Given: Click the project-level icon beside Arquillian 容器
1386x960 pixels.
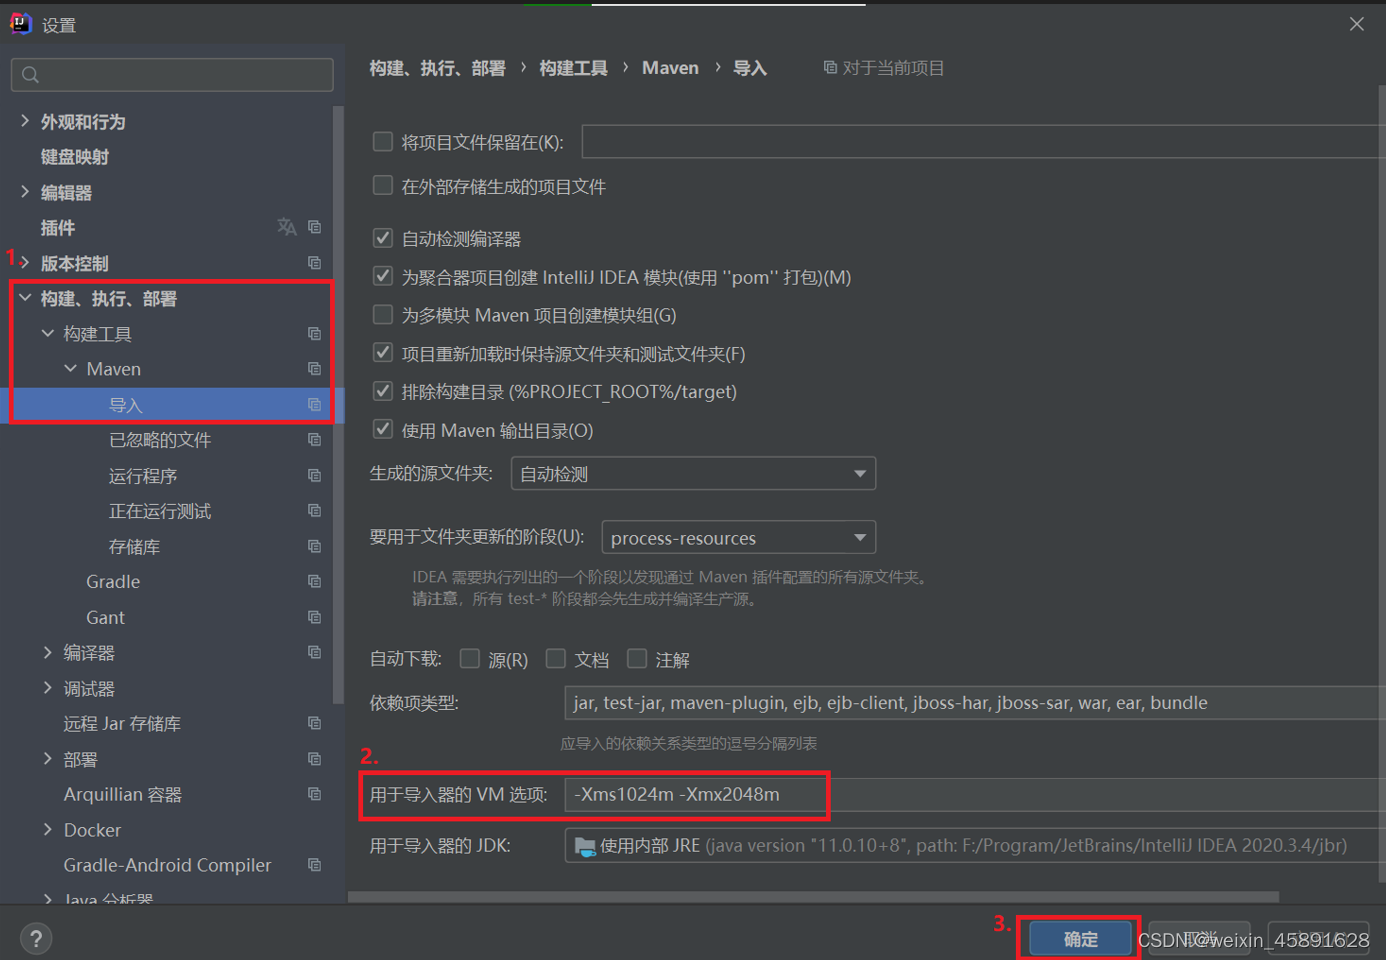Looking at the screenshot, I should coord(314,795).
